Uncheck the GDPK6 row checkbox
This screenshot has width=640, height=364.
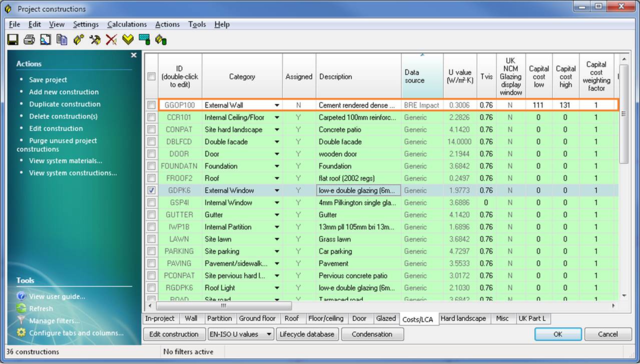(x=151, y=191)
